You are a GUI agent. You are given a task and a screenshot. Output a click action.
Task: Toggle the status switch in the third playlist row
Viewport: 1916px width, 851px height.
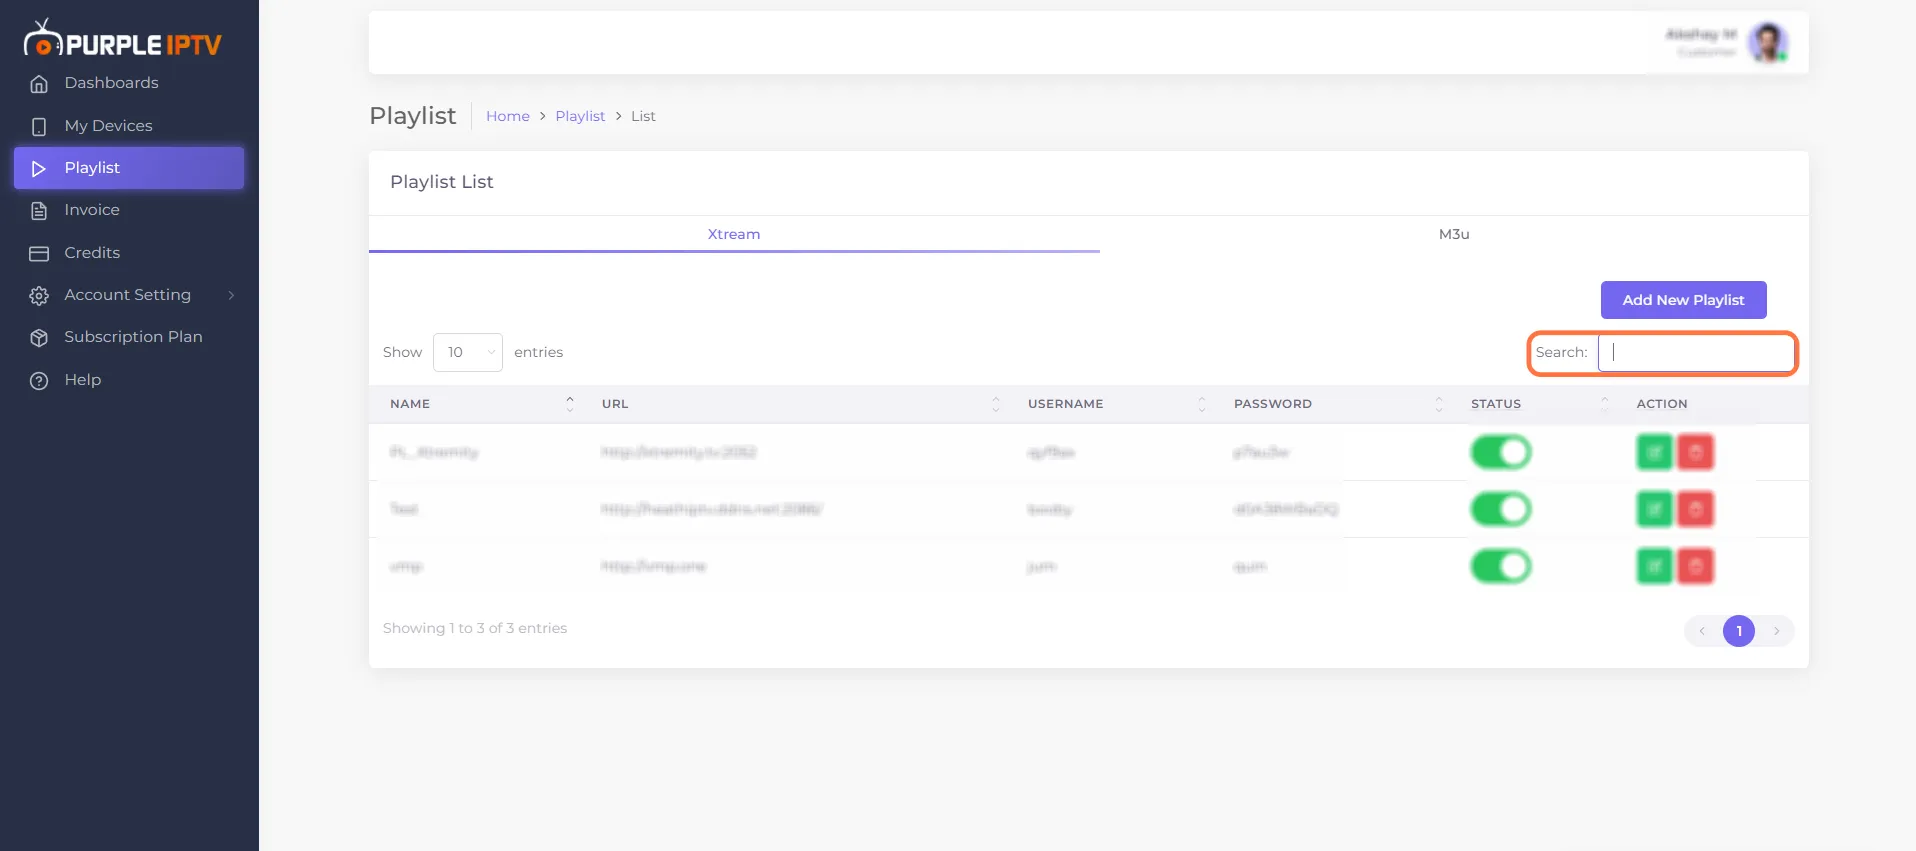[x=1501, y=566]
